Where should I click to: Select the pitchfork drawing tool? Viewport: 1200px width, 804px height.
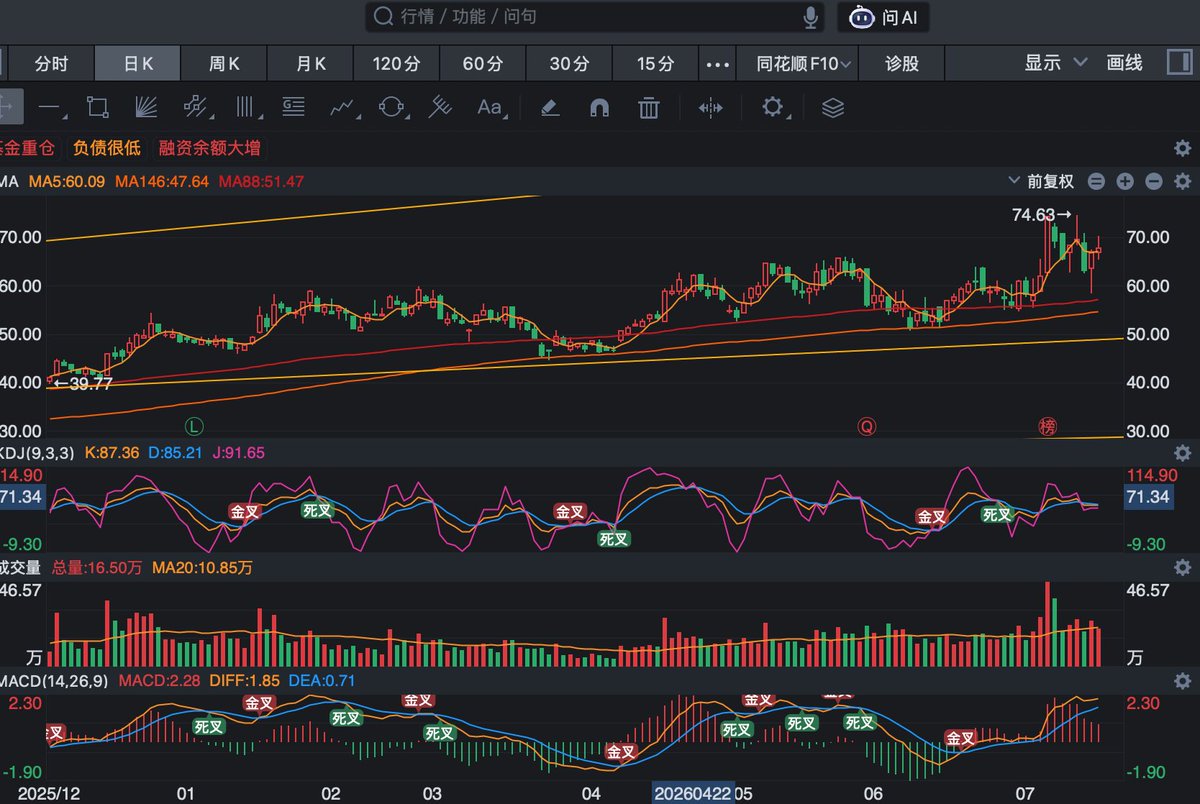440,107
